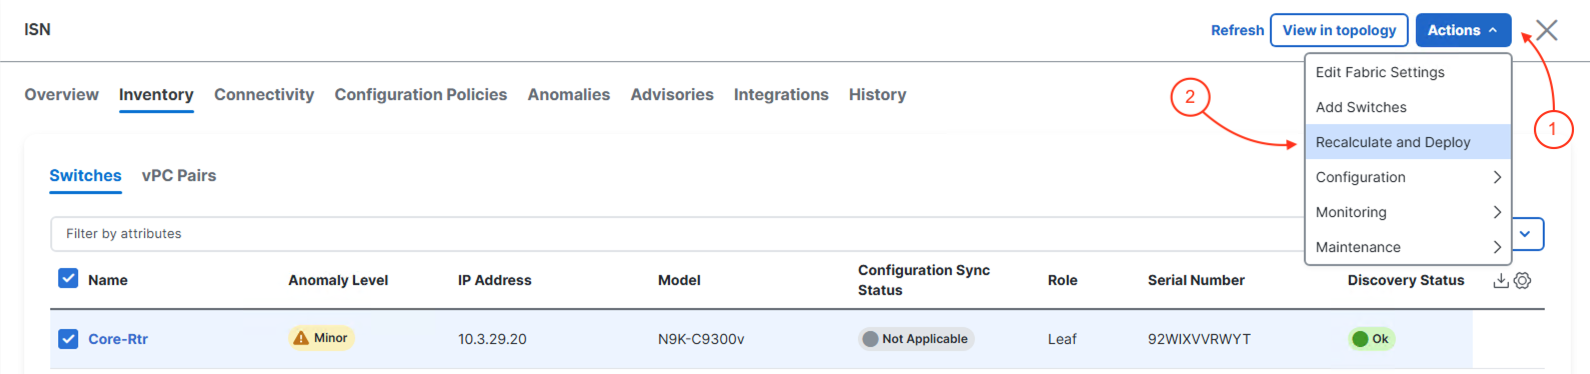Viewport: 1590px width, 374px height.
Task: Click the Refresh link
Action: [x=1237, y=30]
